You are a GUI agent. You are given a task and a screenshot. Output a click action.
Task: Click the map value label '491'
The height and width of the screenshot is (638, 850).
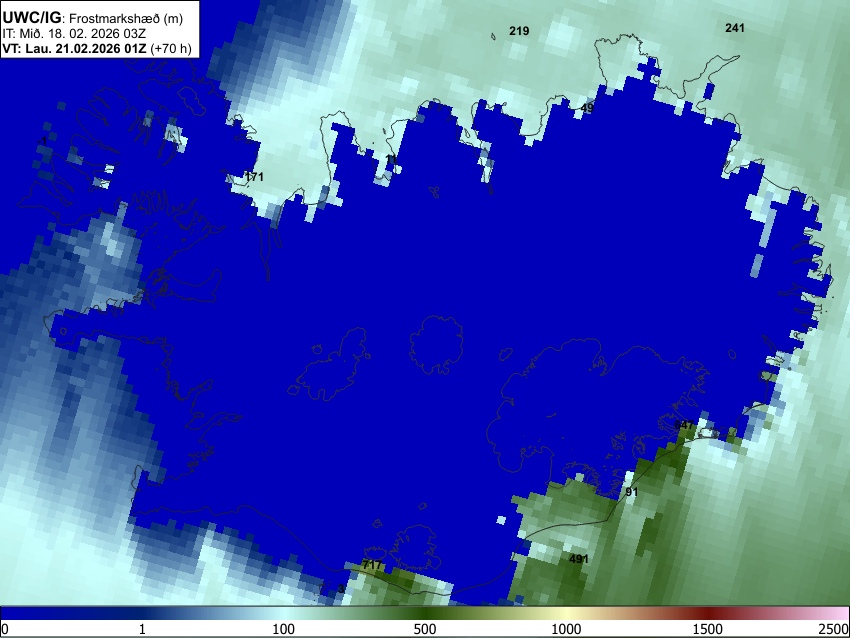coord(578,558)
